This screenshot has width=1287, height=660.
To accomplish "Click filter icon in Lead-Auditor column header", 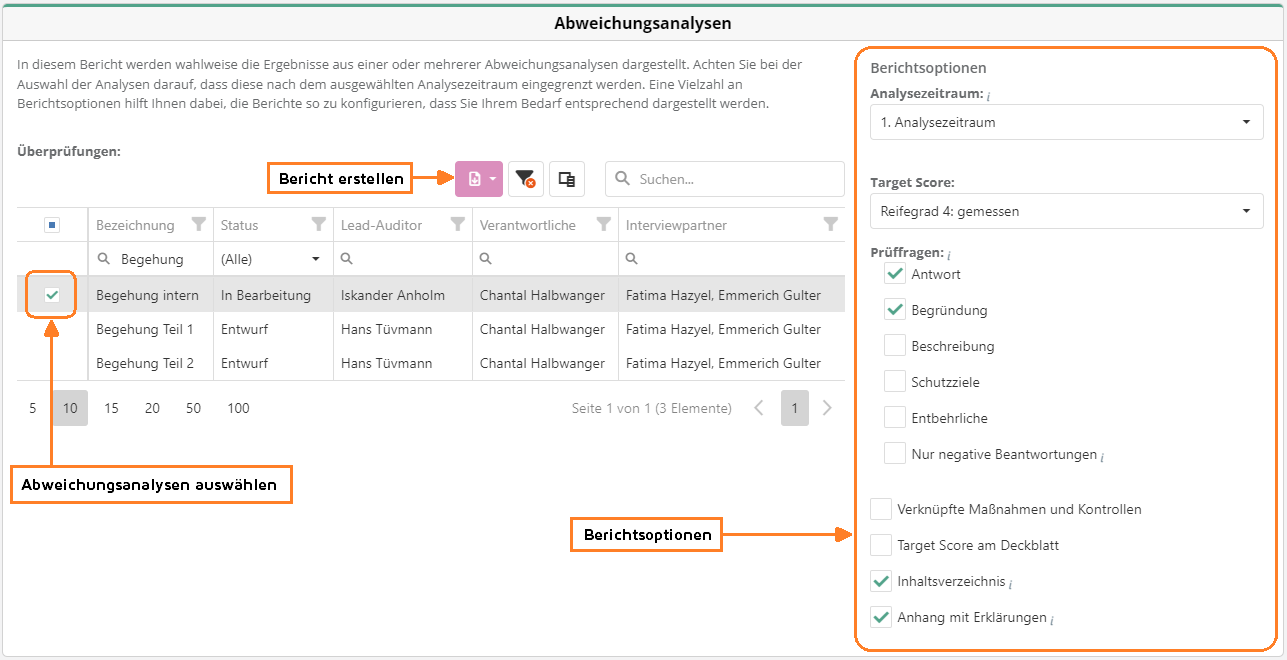I will (458, 225).
